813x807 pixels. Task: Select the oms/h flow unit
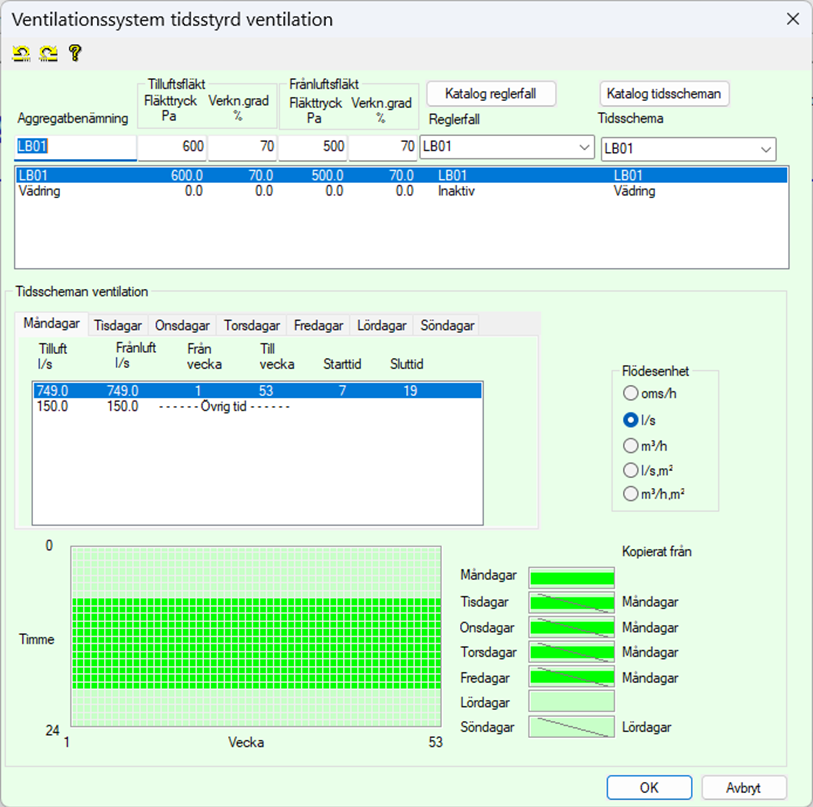631,394
